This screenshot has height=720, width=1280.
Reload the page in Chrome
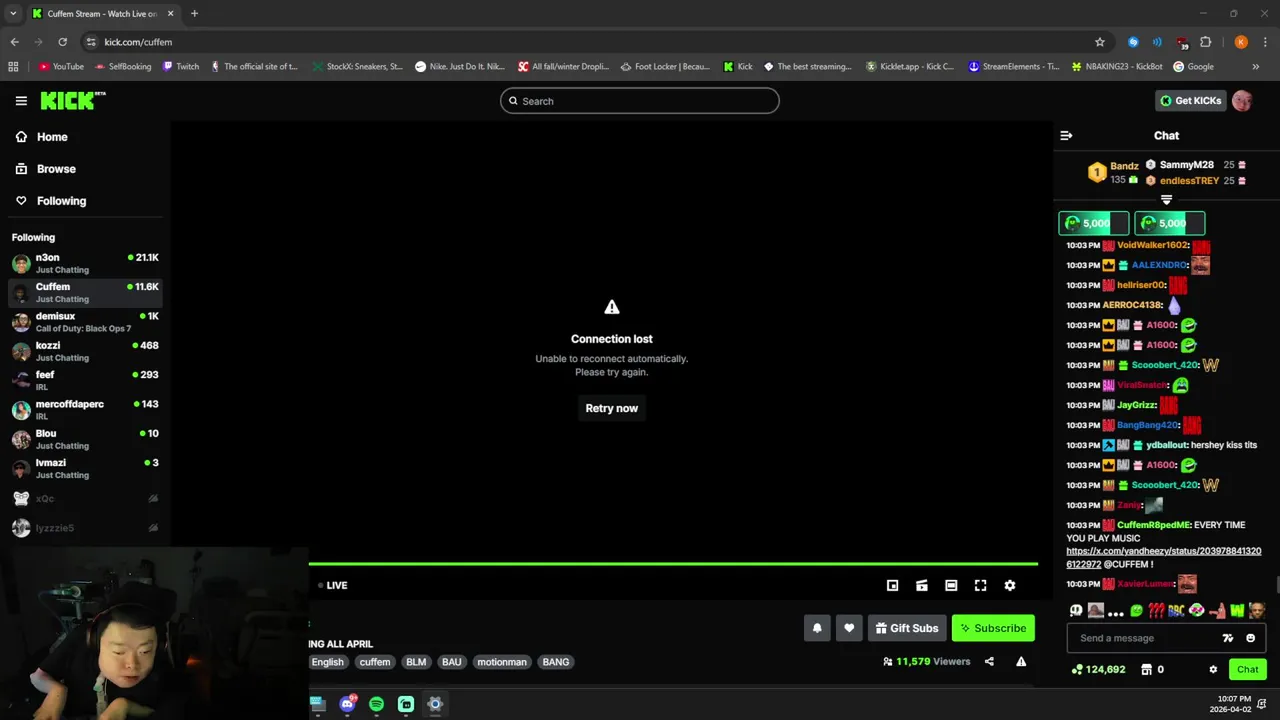click(62, 42)
